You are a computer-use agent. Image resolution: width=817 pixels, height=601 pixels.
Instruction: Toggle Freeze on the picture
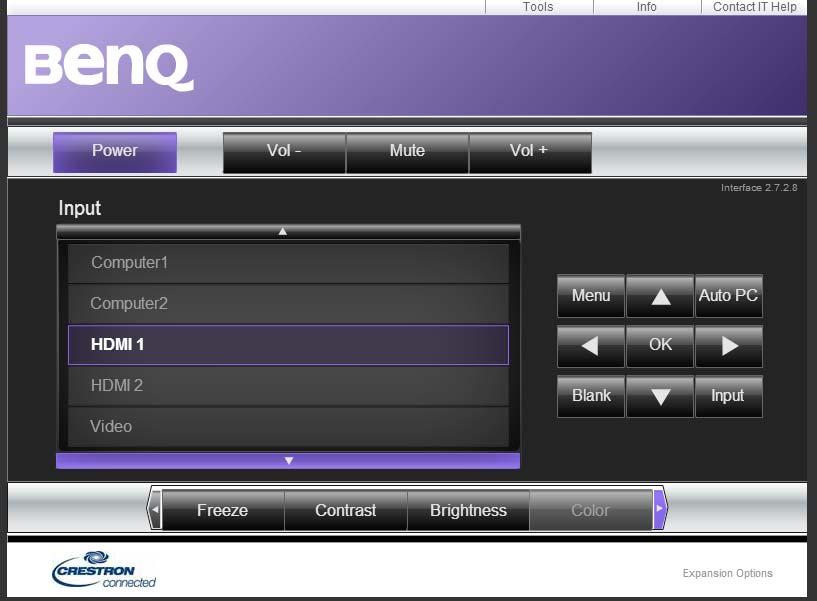tap(223, 510)
